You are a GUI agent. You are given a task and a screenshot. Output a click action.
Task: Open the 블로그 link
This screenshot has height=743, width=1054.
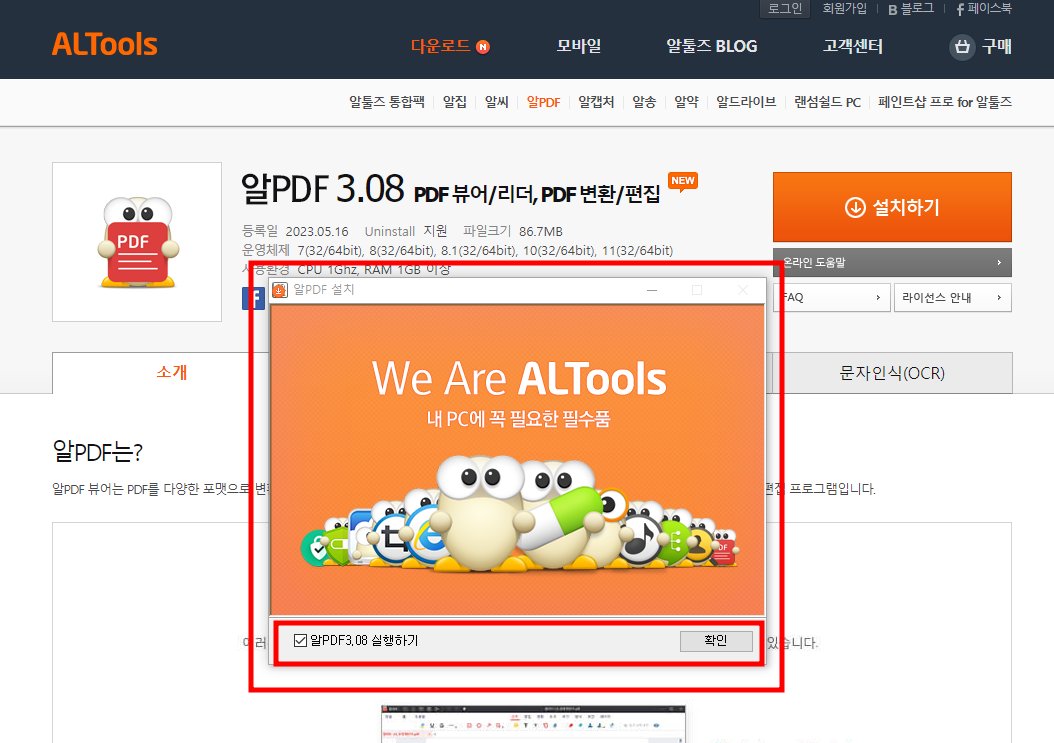(911, 9)
